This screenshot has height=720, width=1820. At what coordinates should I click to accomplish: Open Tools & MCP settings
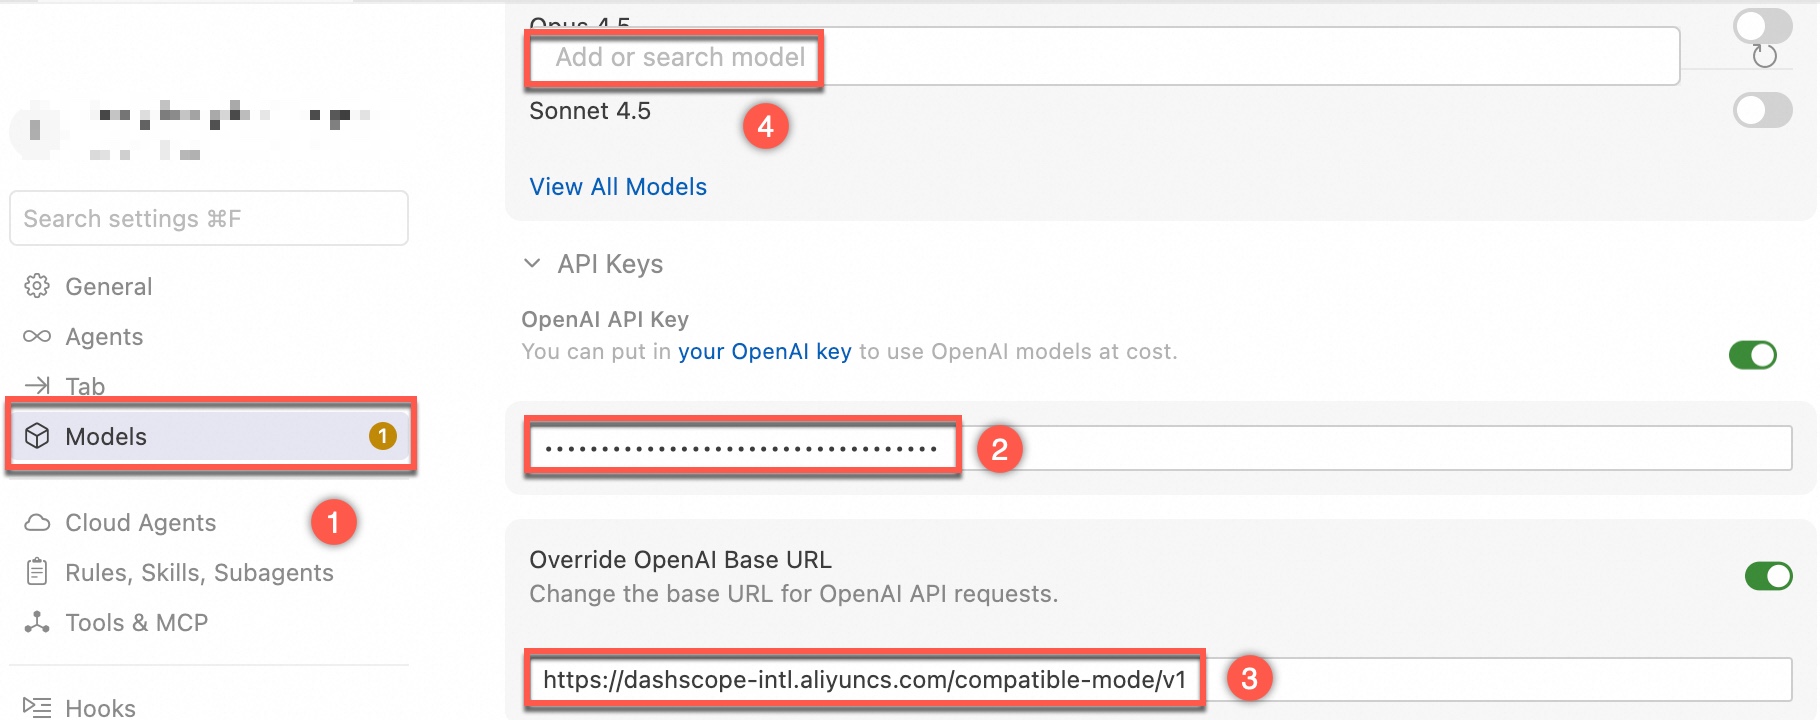point(136,622)
